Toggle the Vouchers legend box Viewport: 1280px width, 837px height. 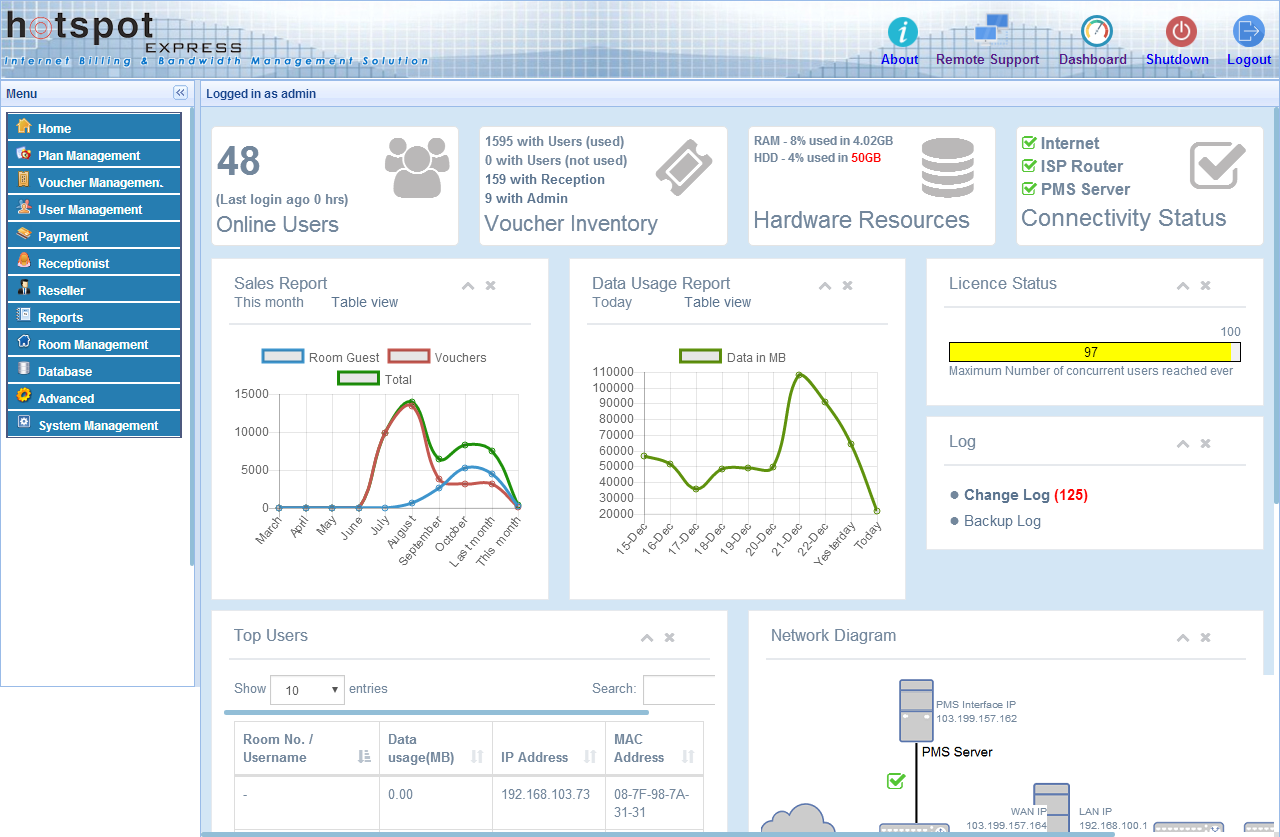(408, 357)
